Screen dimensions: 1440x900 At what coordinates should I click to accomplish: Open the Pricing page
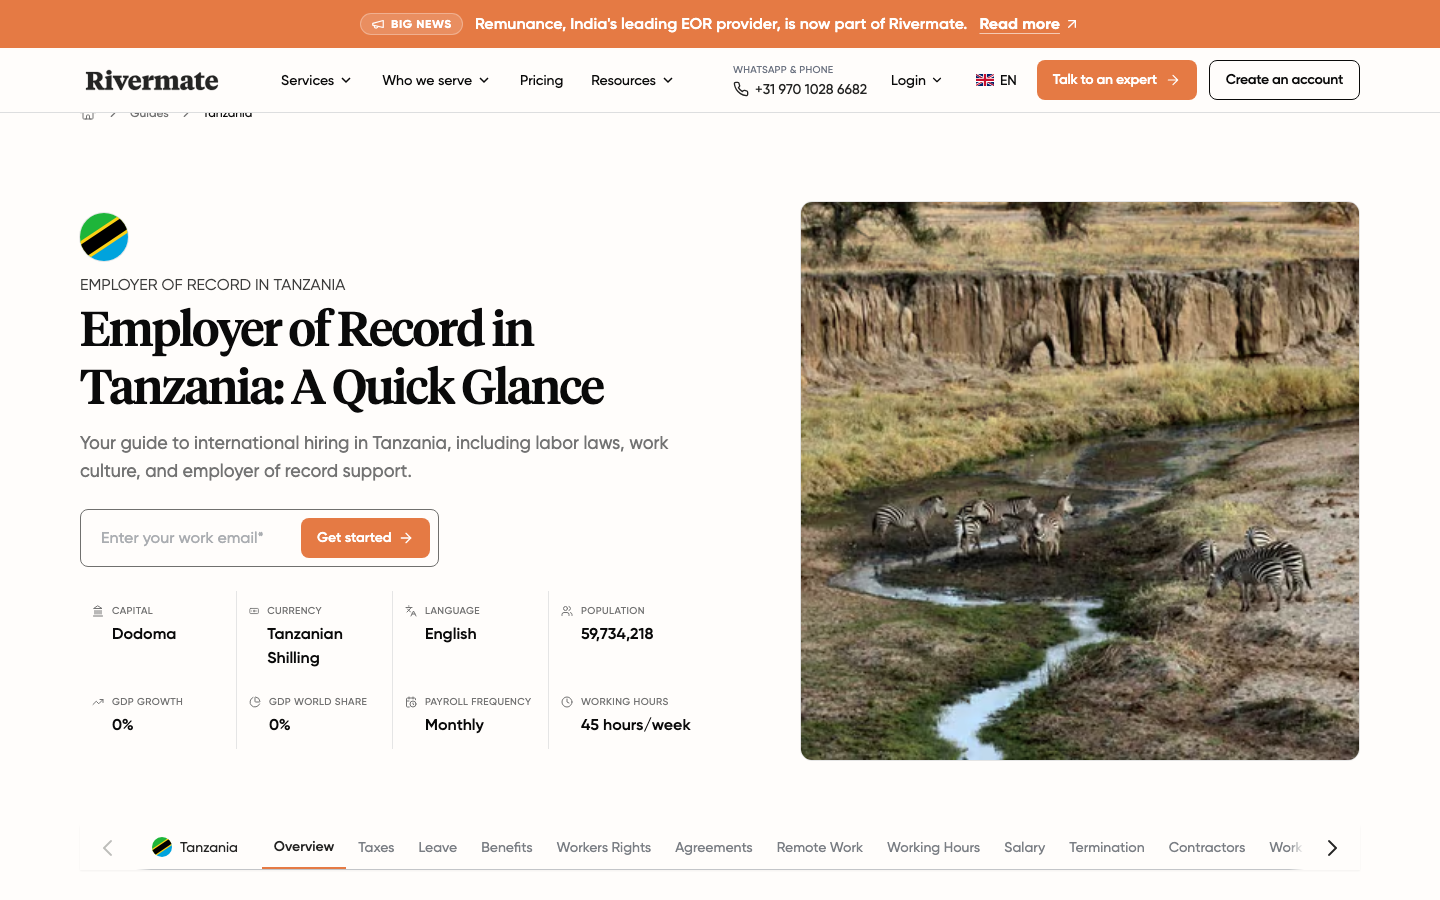click(x=541, y=80)
